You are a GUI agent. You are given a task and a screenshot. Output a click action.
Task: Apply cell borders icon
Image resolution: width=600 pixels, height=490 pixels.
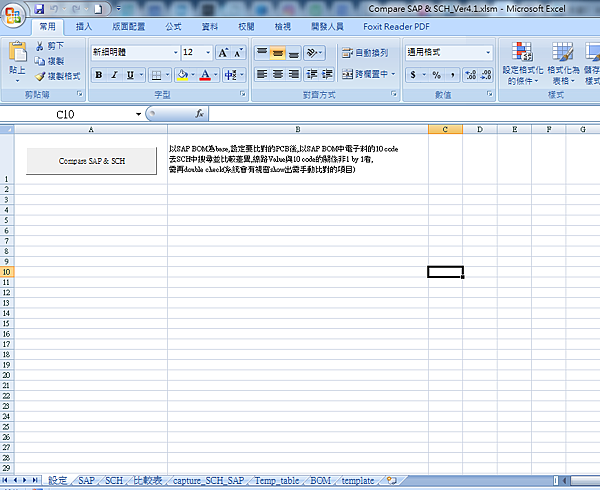156,75
